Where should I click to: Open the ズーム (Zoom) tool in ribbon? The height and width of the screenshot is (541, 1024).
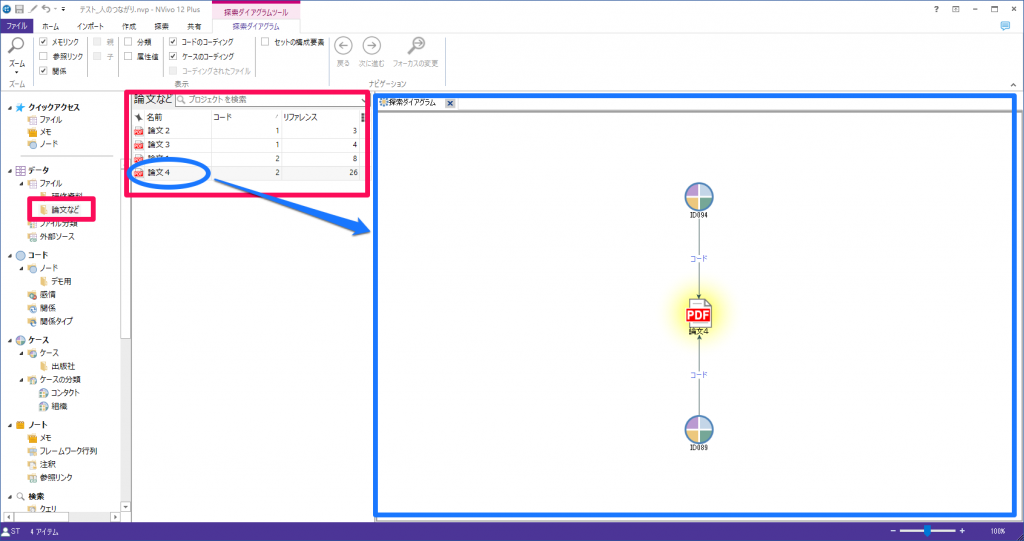[x=16, y=50]
